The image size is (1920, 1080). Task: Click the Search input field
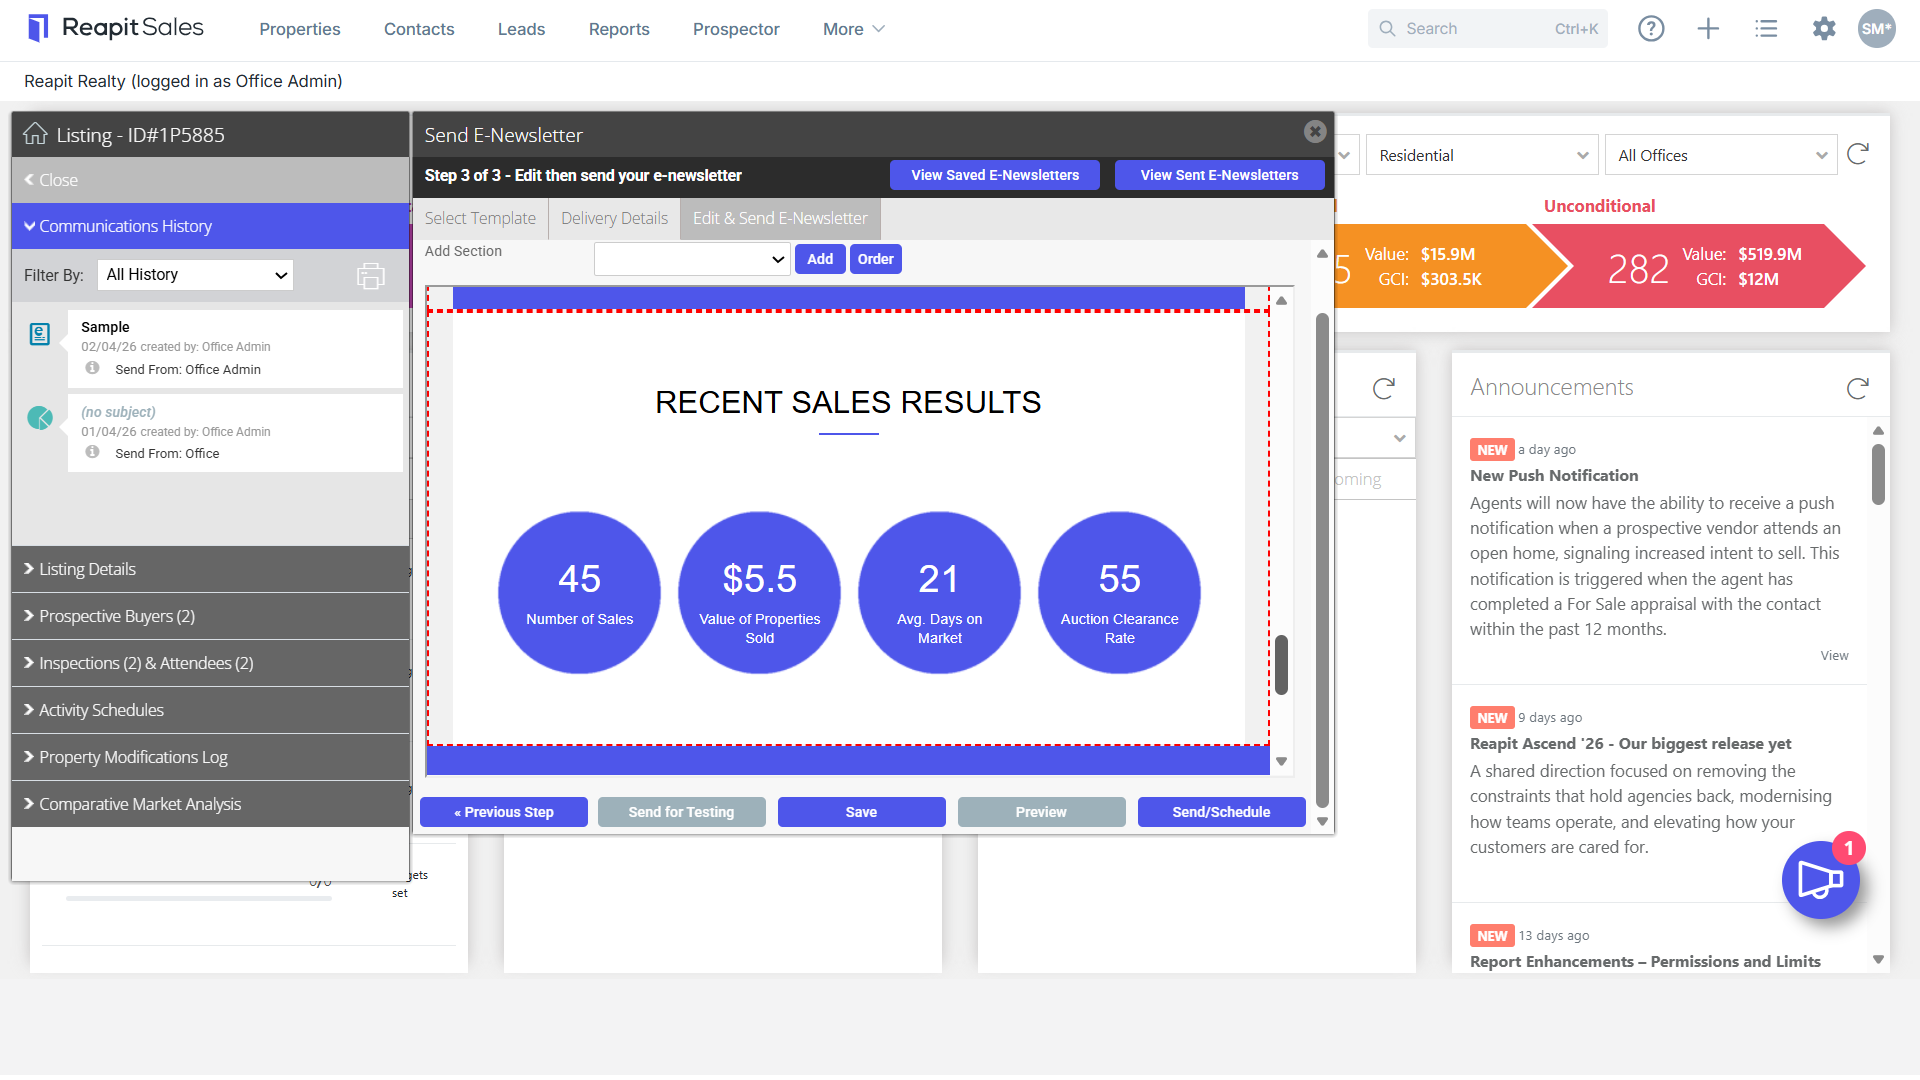pyautogui.click(x=1487, y=29)
